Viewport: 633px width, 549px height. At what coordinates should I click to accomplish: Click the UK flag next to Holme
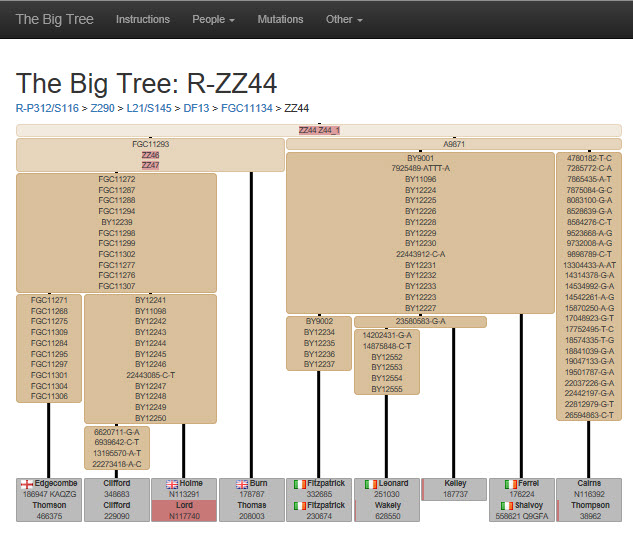172,484
